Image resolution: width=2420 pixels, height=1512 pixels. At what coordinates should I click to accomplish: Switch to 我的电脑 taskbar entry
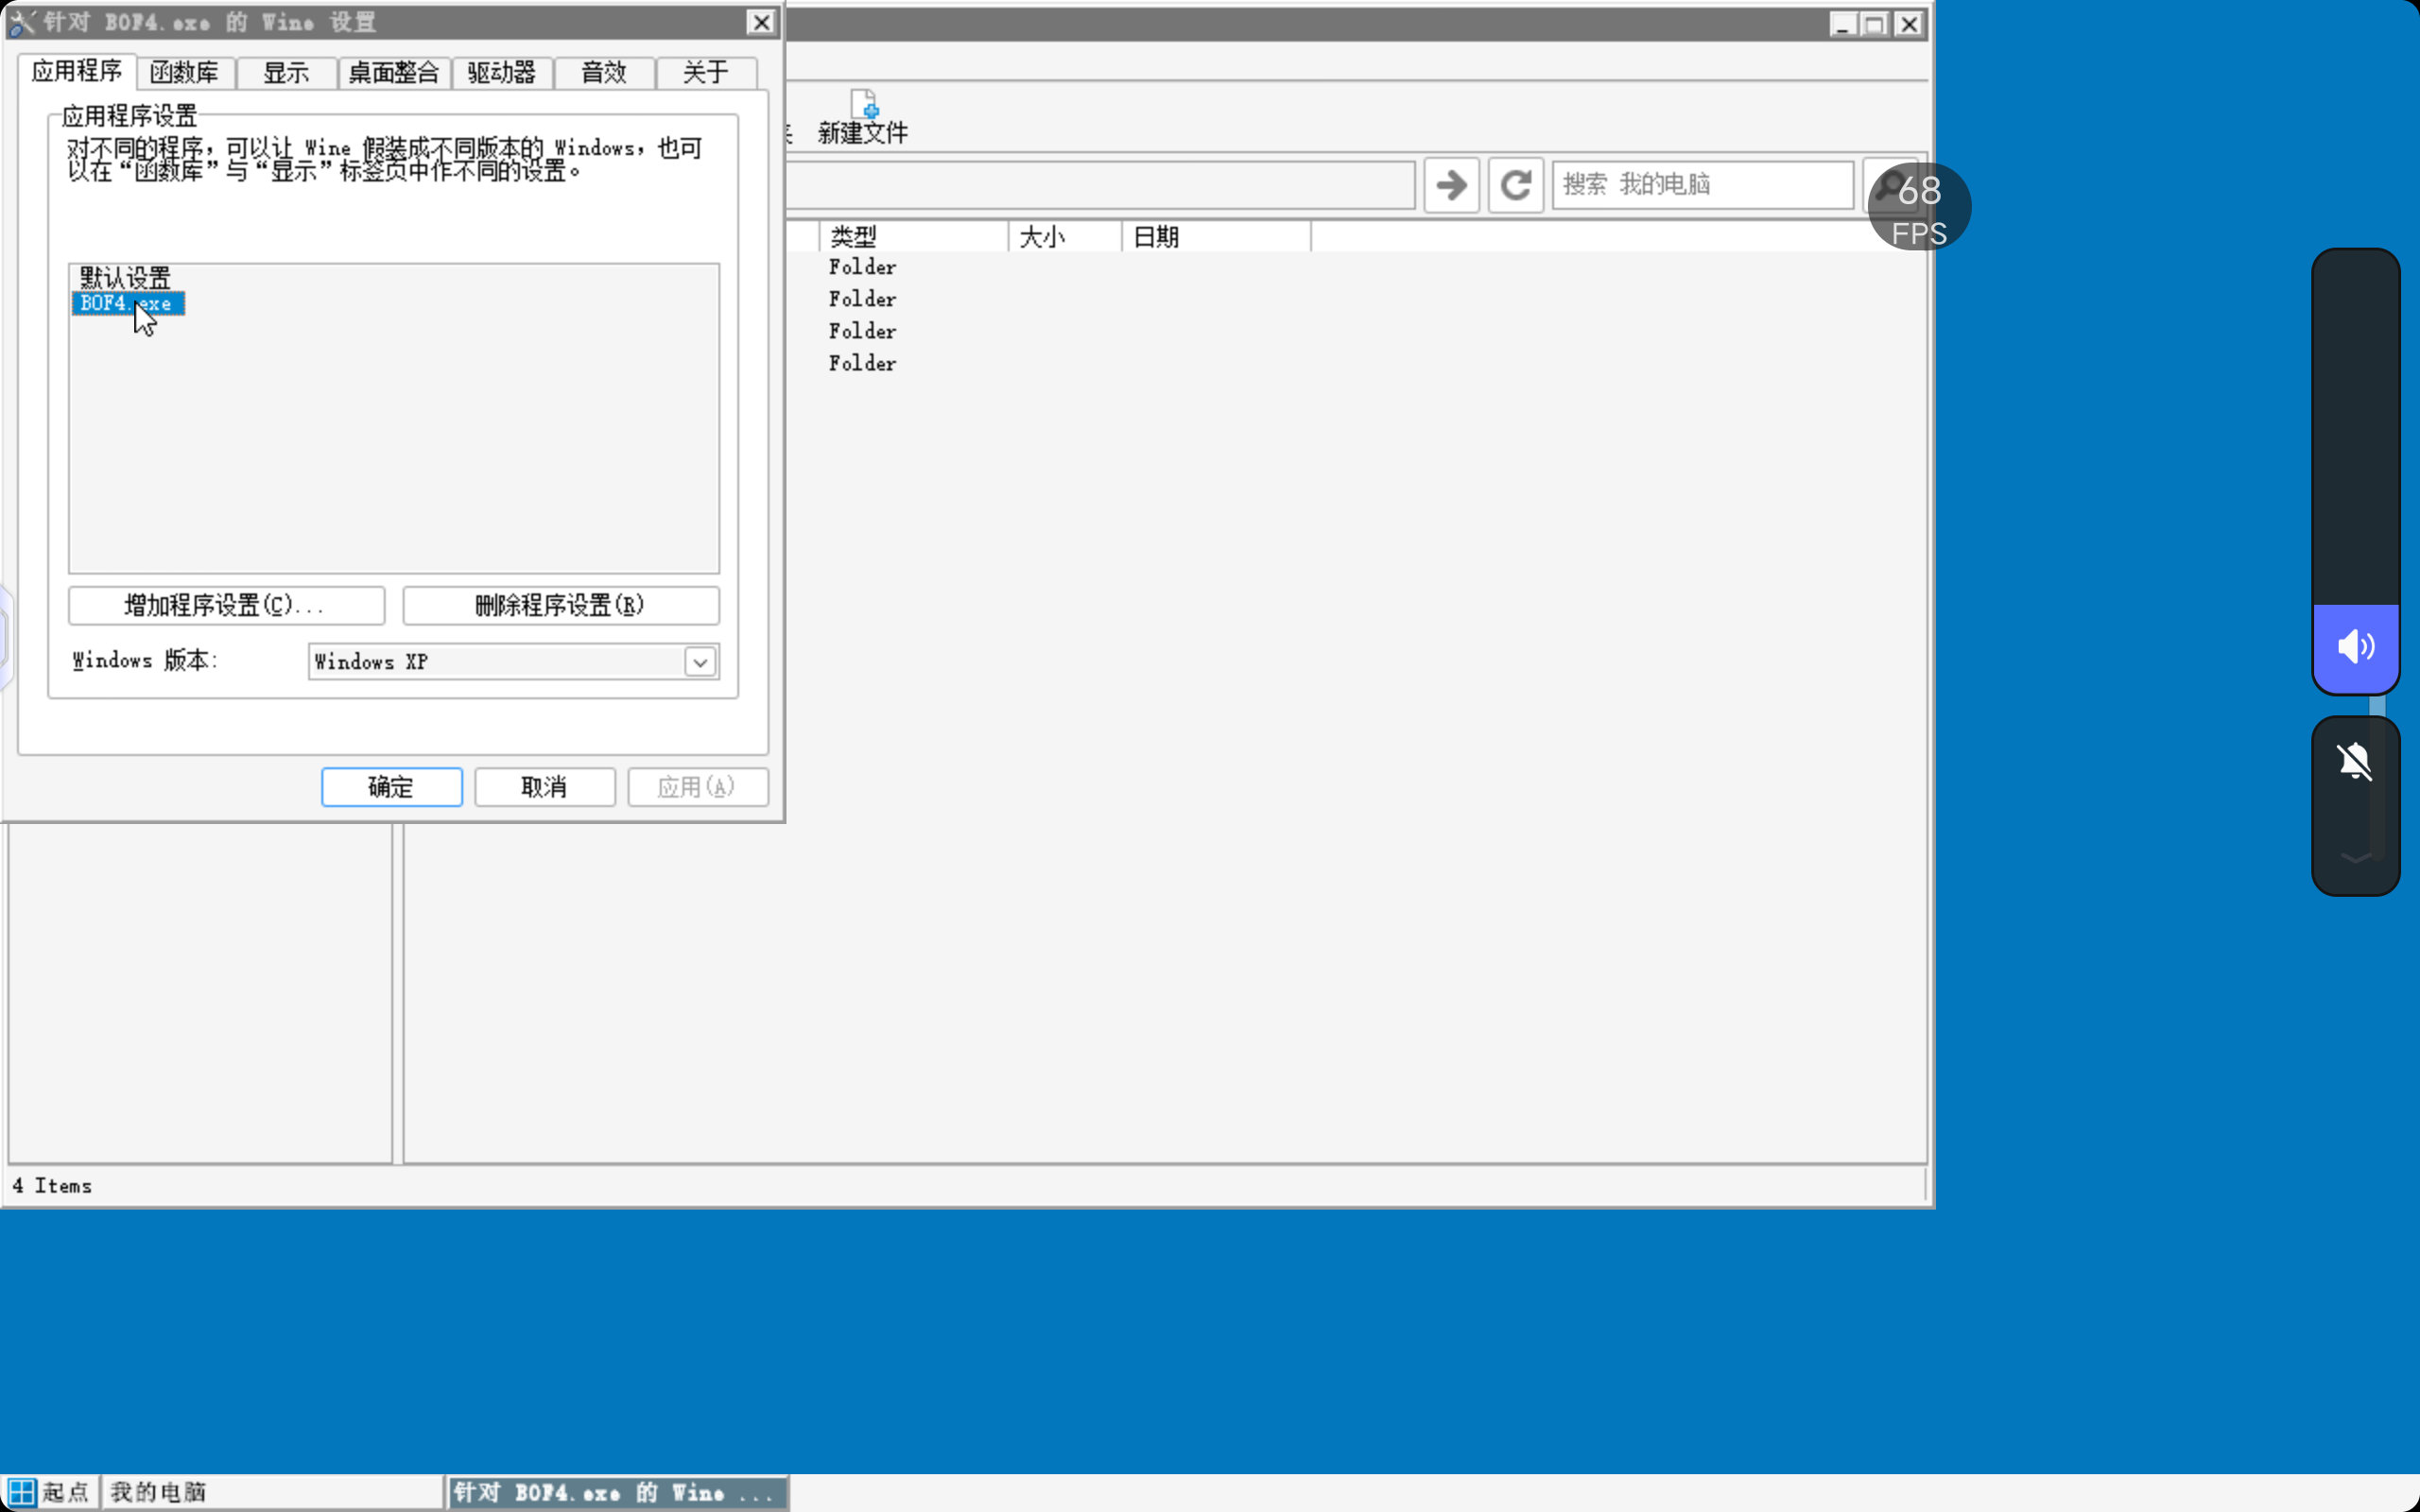[272, 1492]
